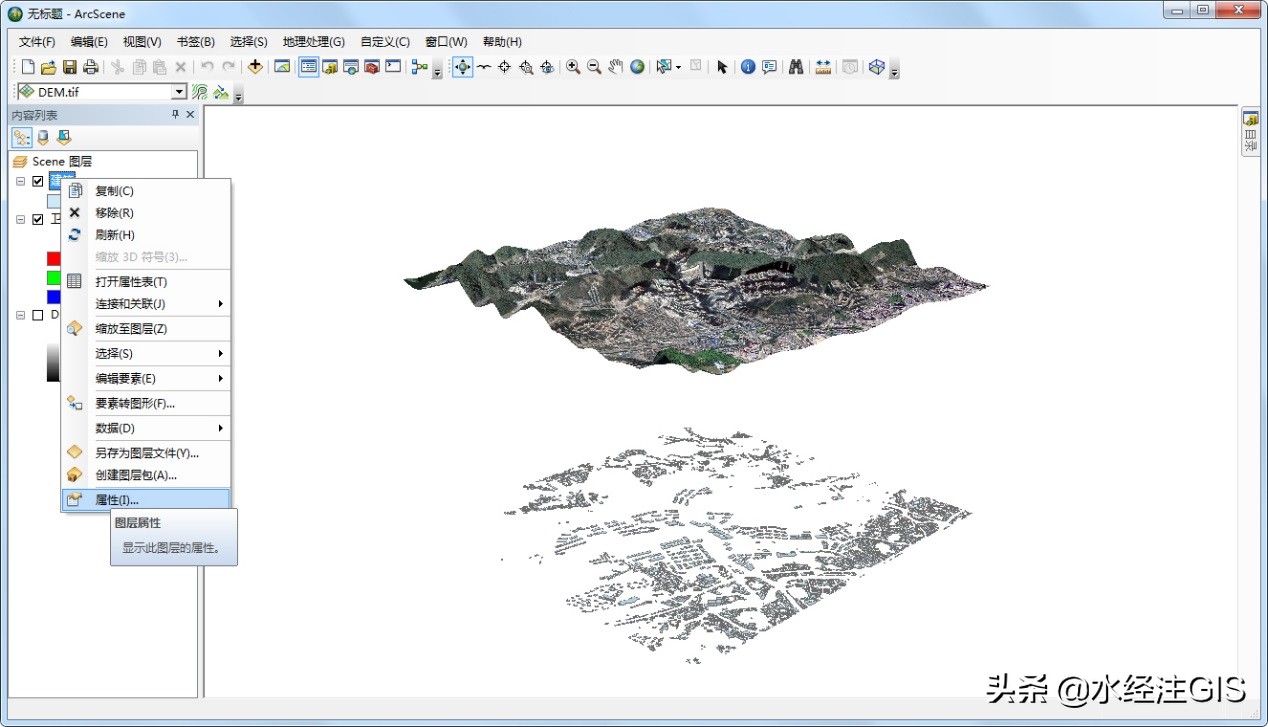Open the ArcToolbox red toolbox icon

coord(371,67)
